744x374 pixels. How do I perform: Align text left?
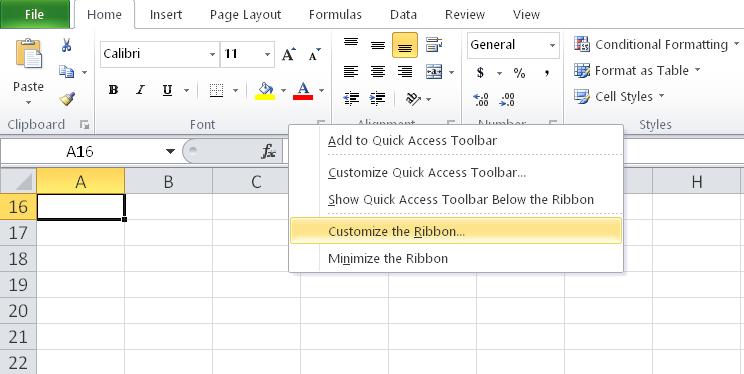(x=351, y=72)
